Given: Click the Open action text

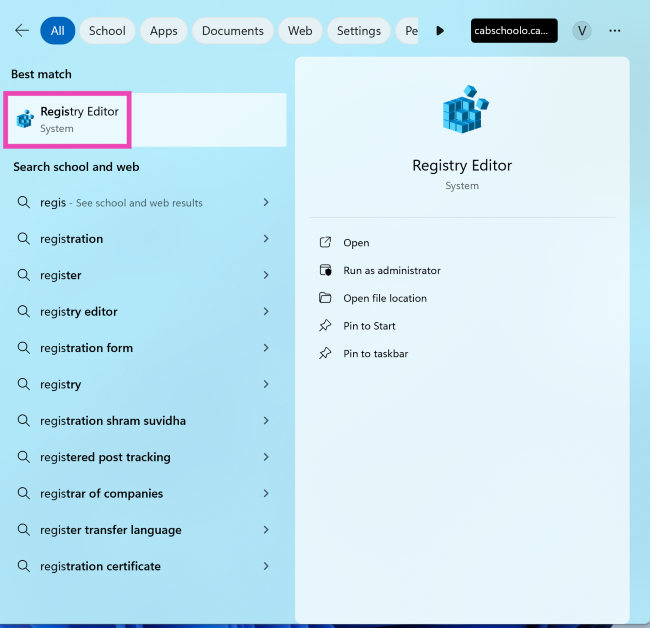Looking at the screenshot, I should pos(356,243).
